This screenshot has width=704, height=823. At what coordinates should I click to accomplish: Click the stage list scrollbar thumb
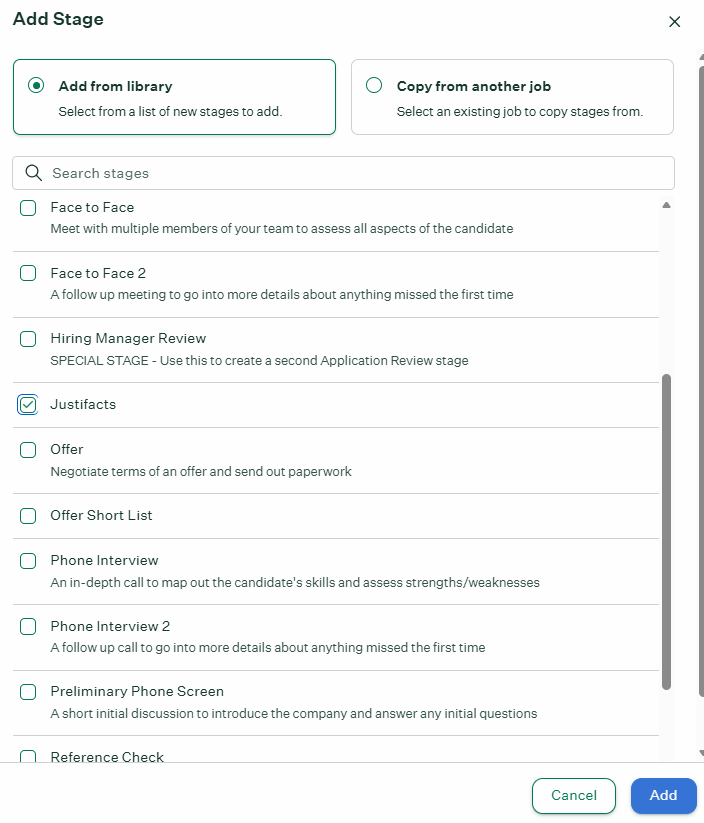tap(666, 532)
